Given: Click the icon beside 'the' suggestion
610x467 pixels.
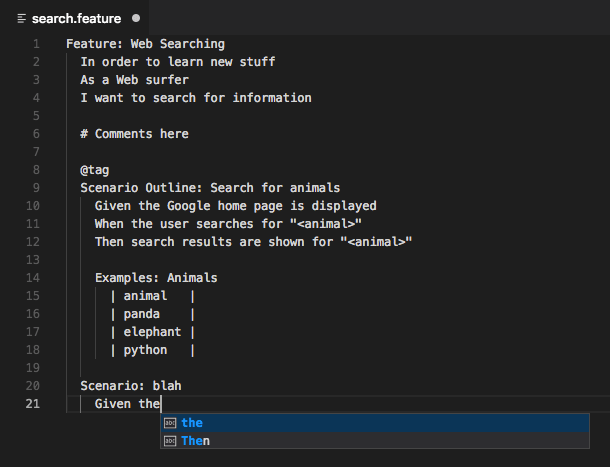Looking at the screenshot, I should 170,423.
